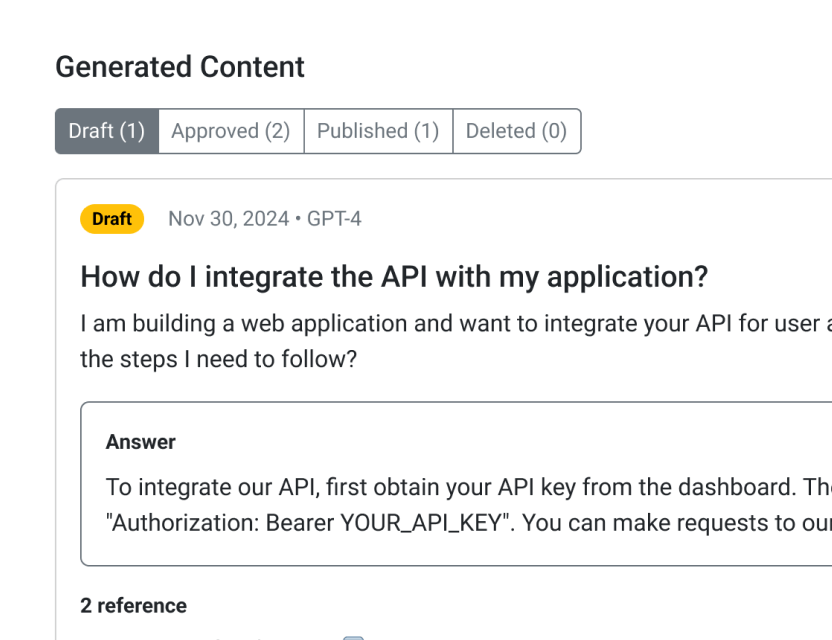The height and width of the screenshot is (640, 832).
Task: Click the answer sentence starting "To integrate our API"
Action: pyautogui.click(x=450, y=487)
